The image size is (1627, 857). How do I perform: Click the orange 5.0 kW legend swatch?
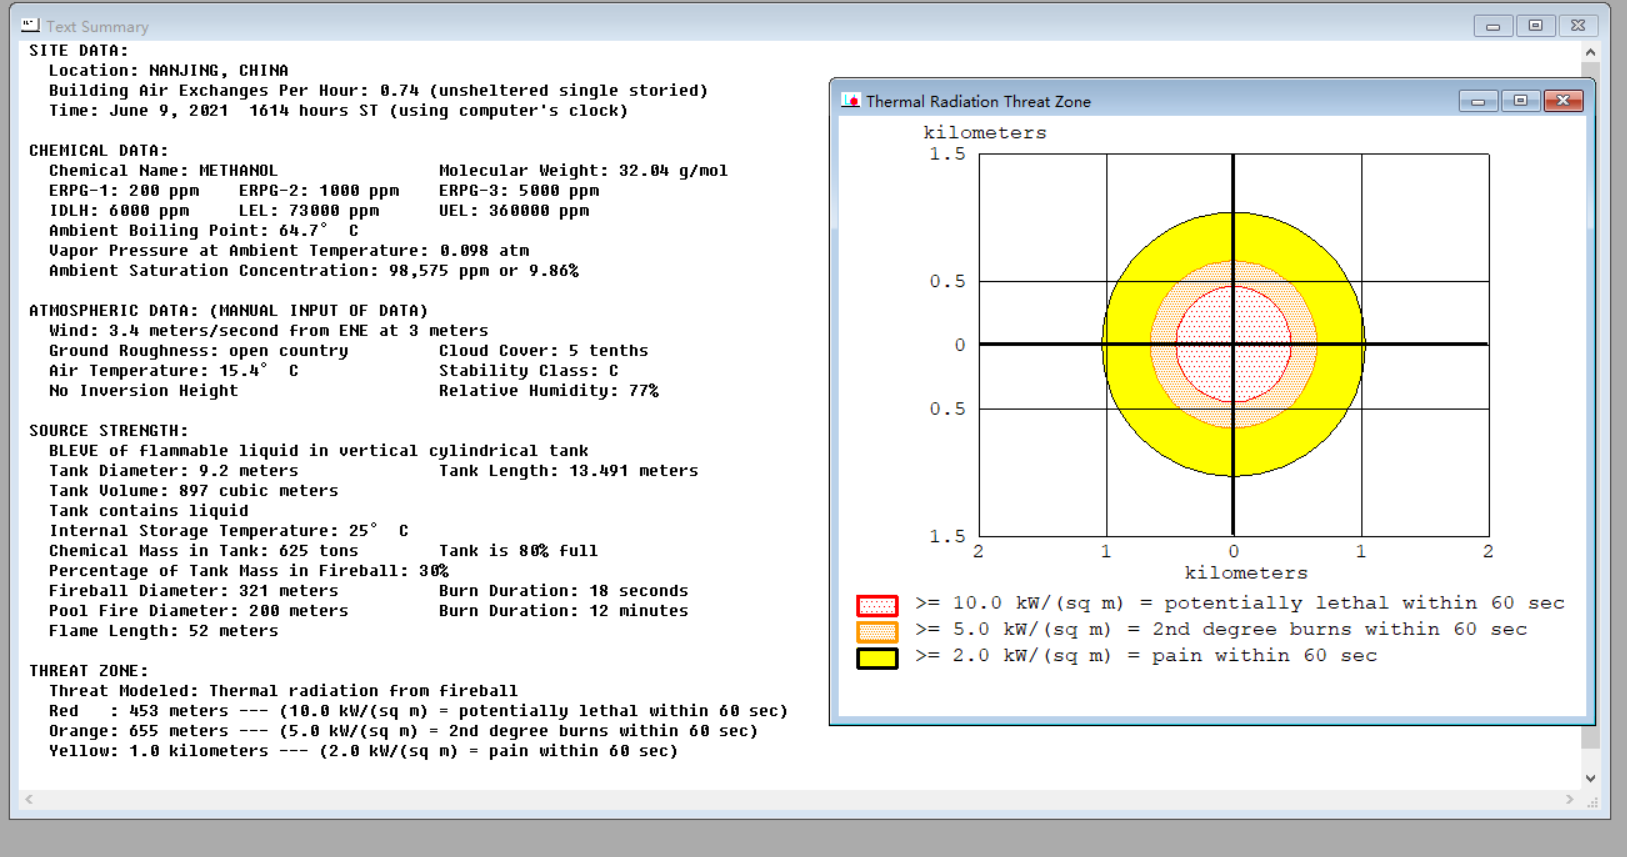(877, 631)
